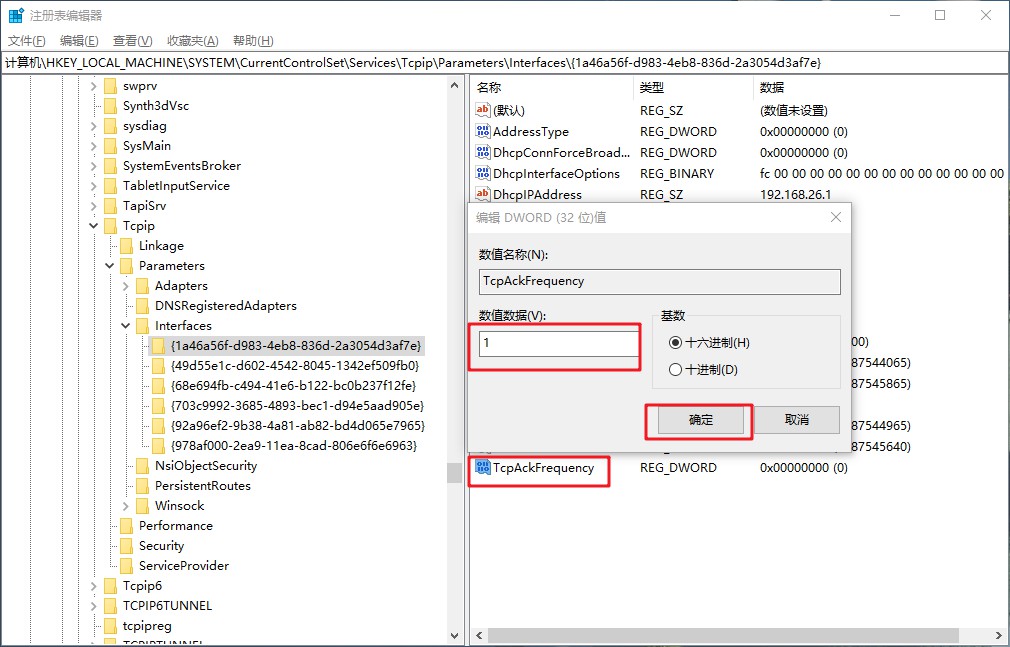1010x647 pixels.
Task: Click the swprv key folder icon
Action: 110,85
